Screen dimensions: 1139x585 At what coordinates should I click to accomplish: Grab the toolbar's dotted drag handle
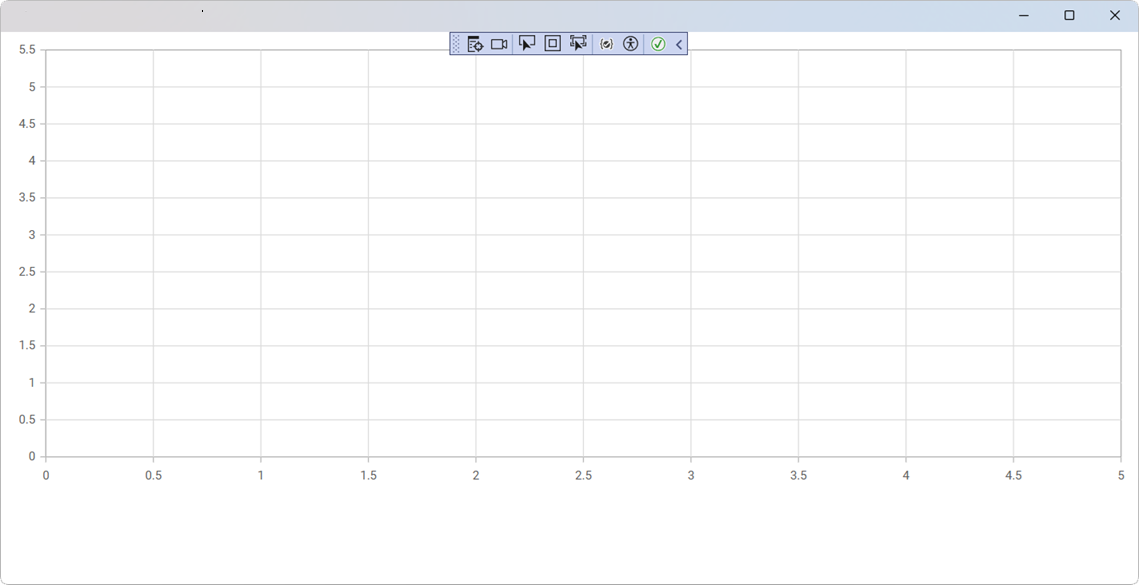tap(457, 44)
